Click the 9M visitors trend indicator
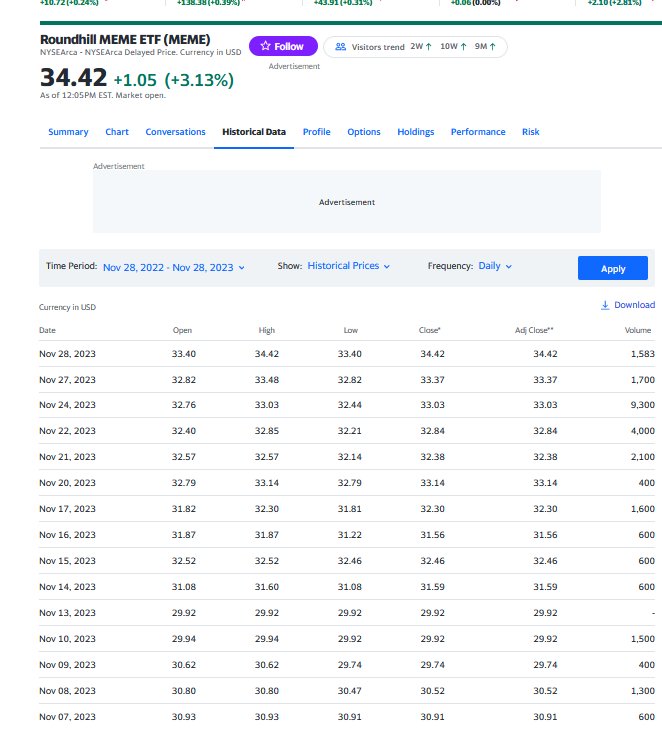662x729 pixels. coord(485,46)
